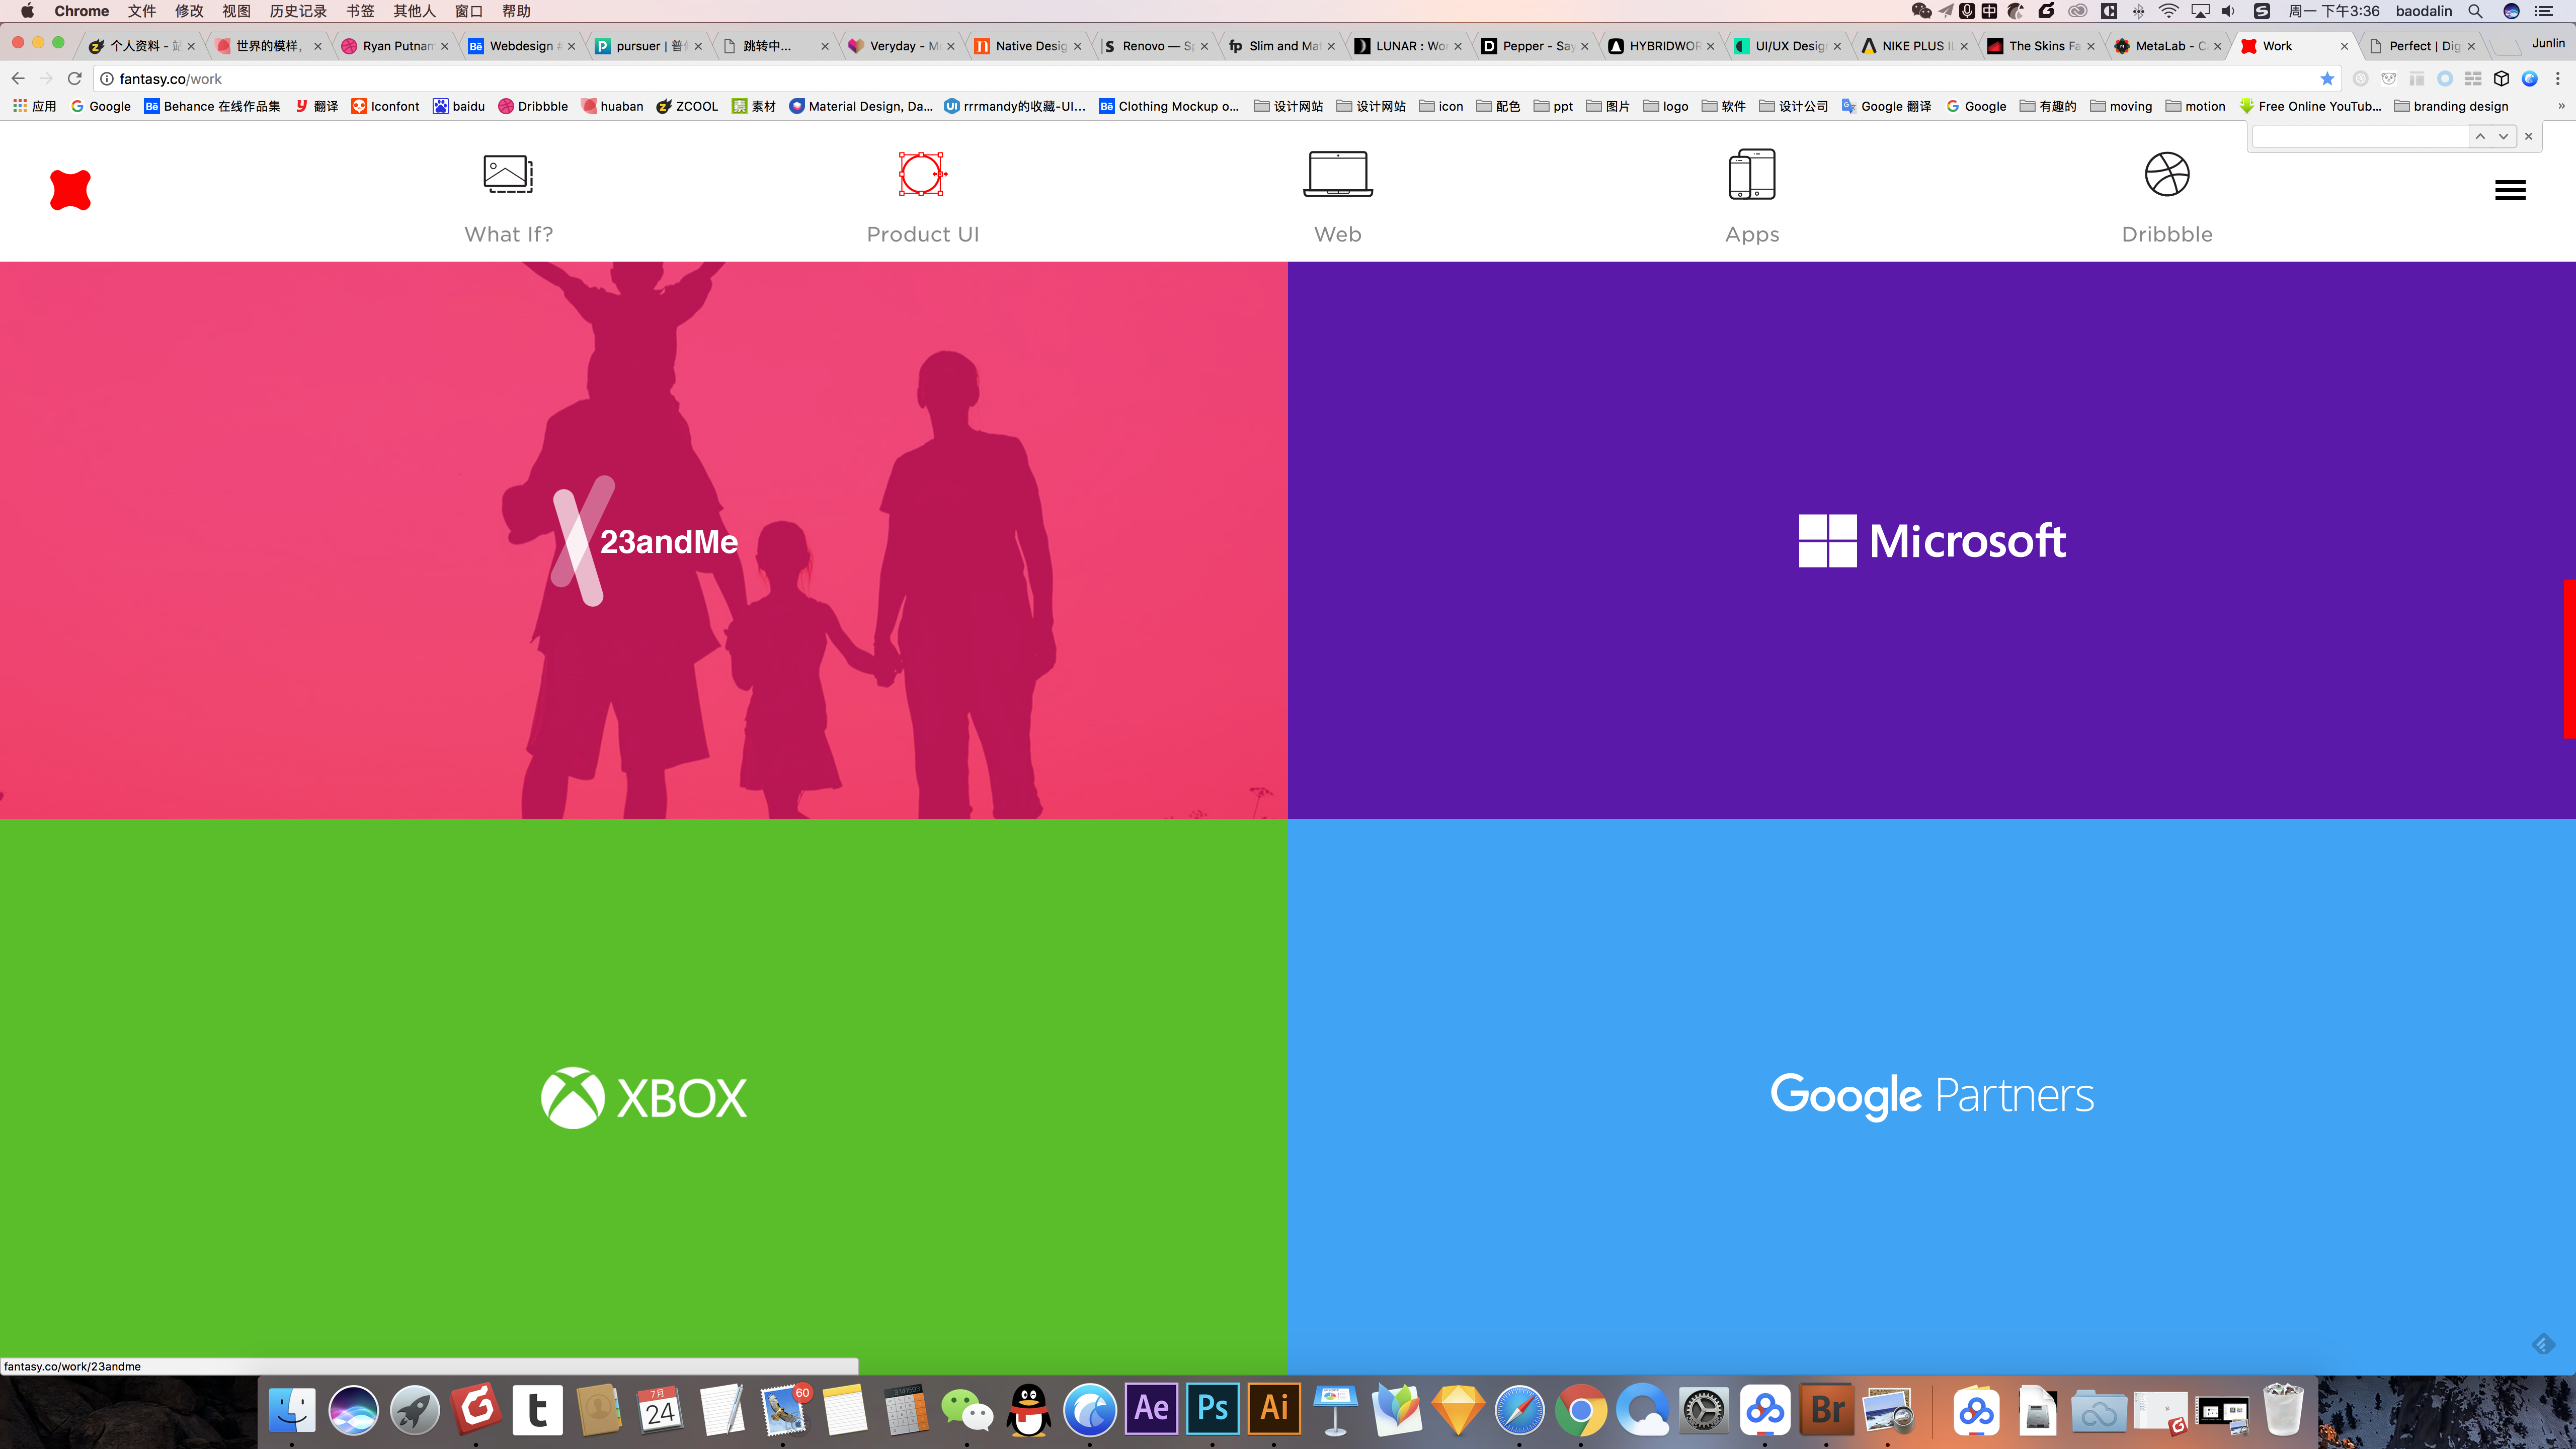Image resolution: width=2576 pixels, height=1449 pixels.
Task: Open Photoshop from the dock
Action: (x=1212, y=1408)
